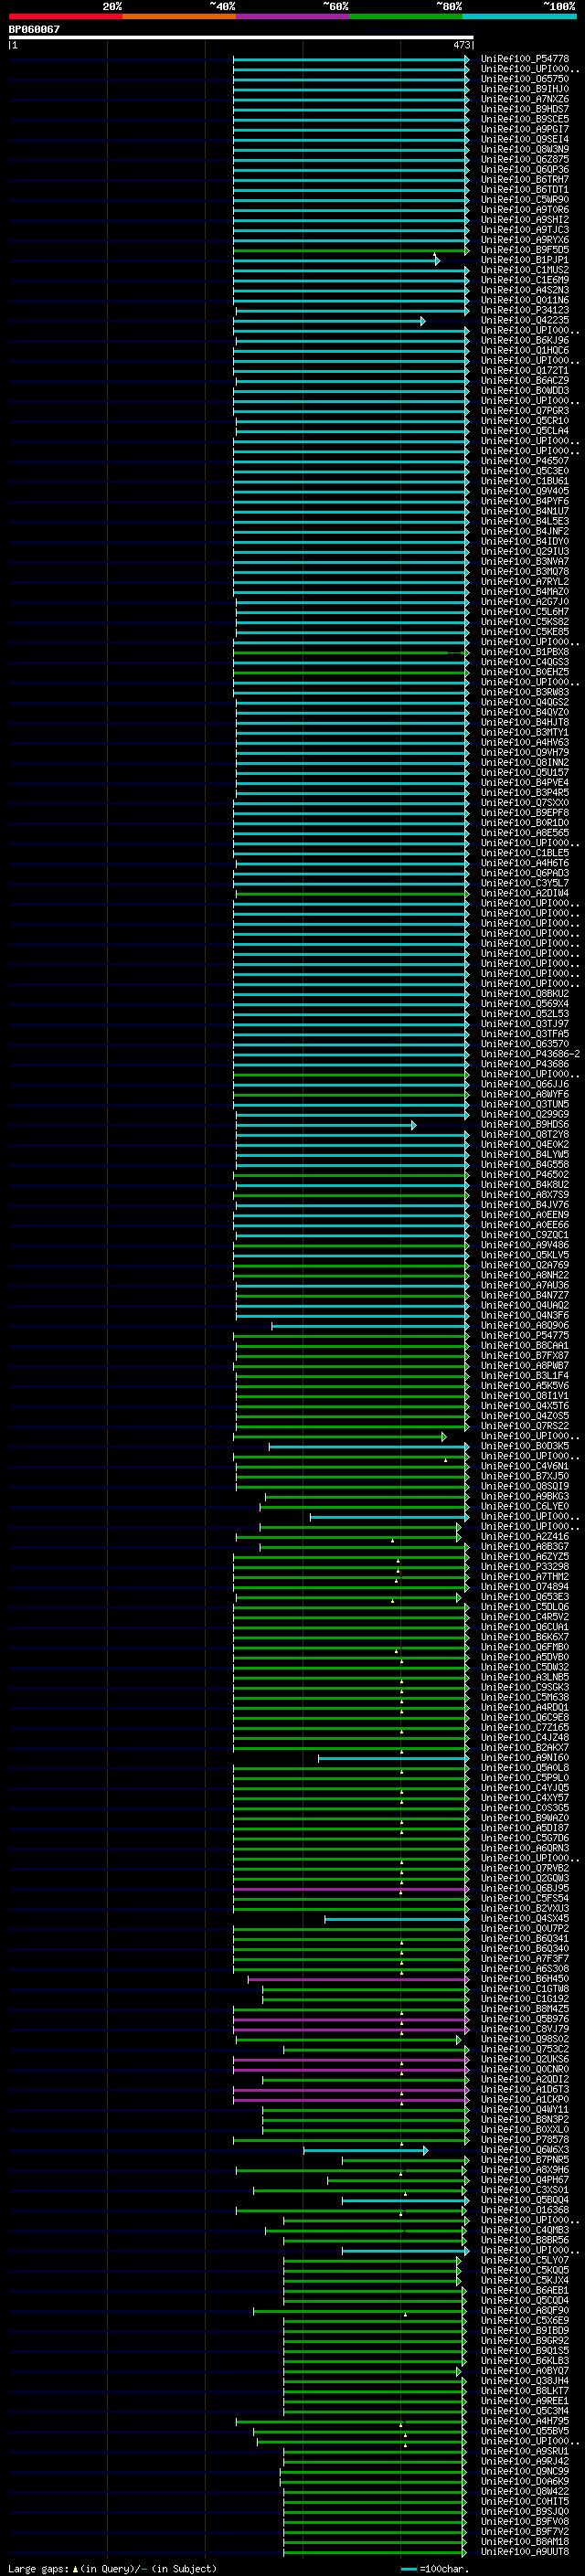585x2576 pixels.
Task: Click the cyan ~100% legend segment
Action: (x=520, y=16)
